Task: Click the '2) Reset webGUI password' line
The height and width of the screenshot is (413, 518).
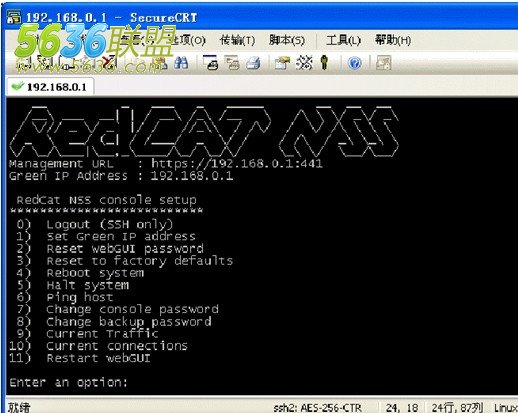Action: [x=110, y=249]
